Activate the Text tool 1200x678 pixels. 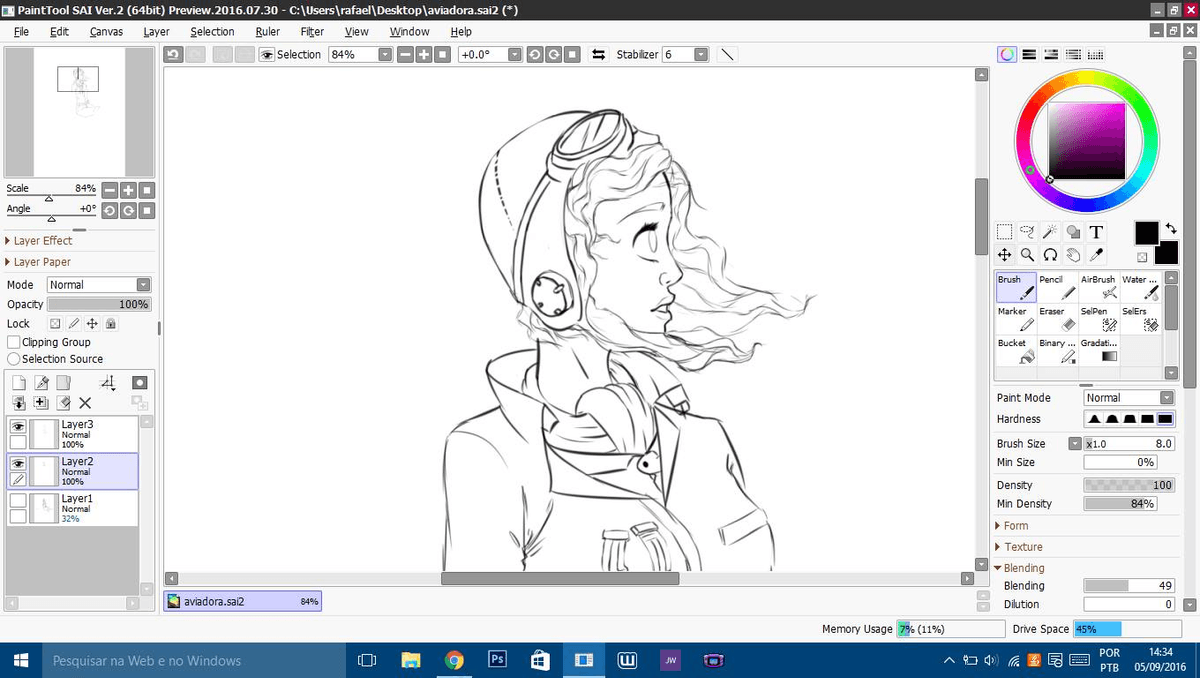pyautogui.click(x=1096, y=232)
